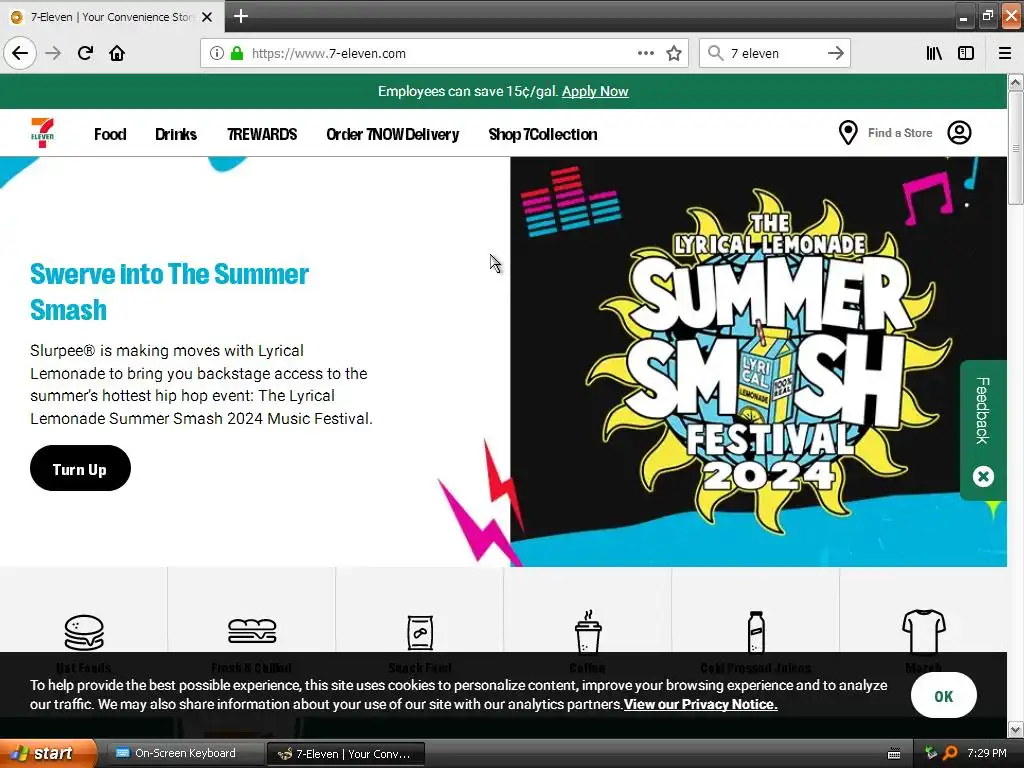Click Find a Store
Screen dimensions: 1024x768
(x=900, y=133)
